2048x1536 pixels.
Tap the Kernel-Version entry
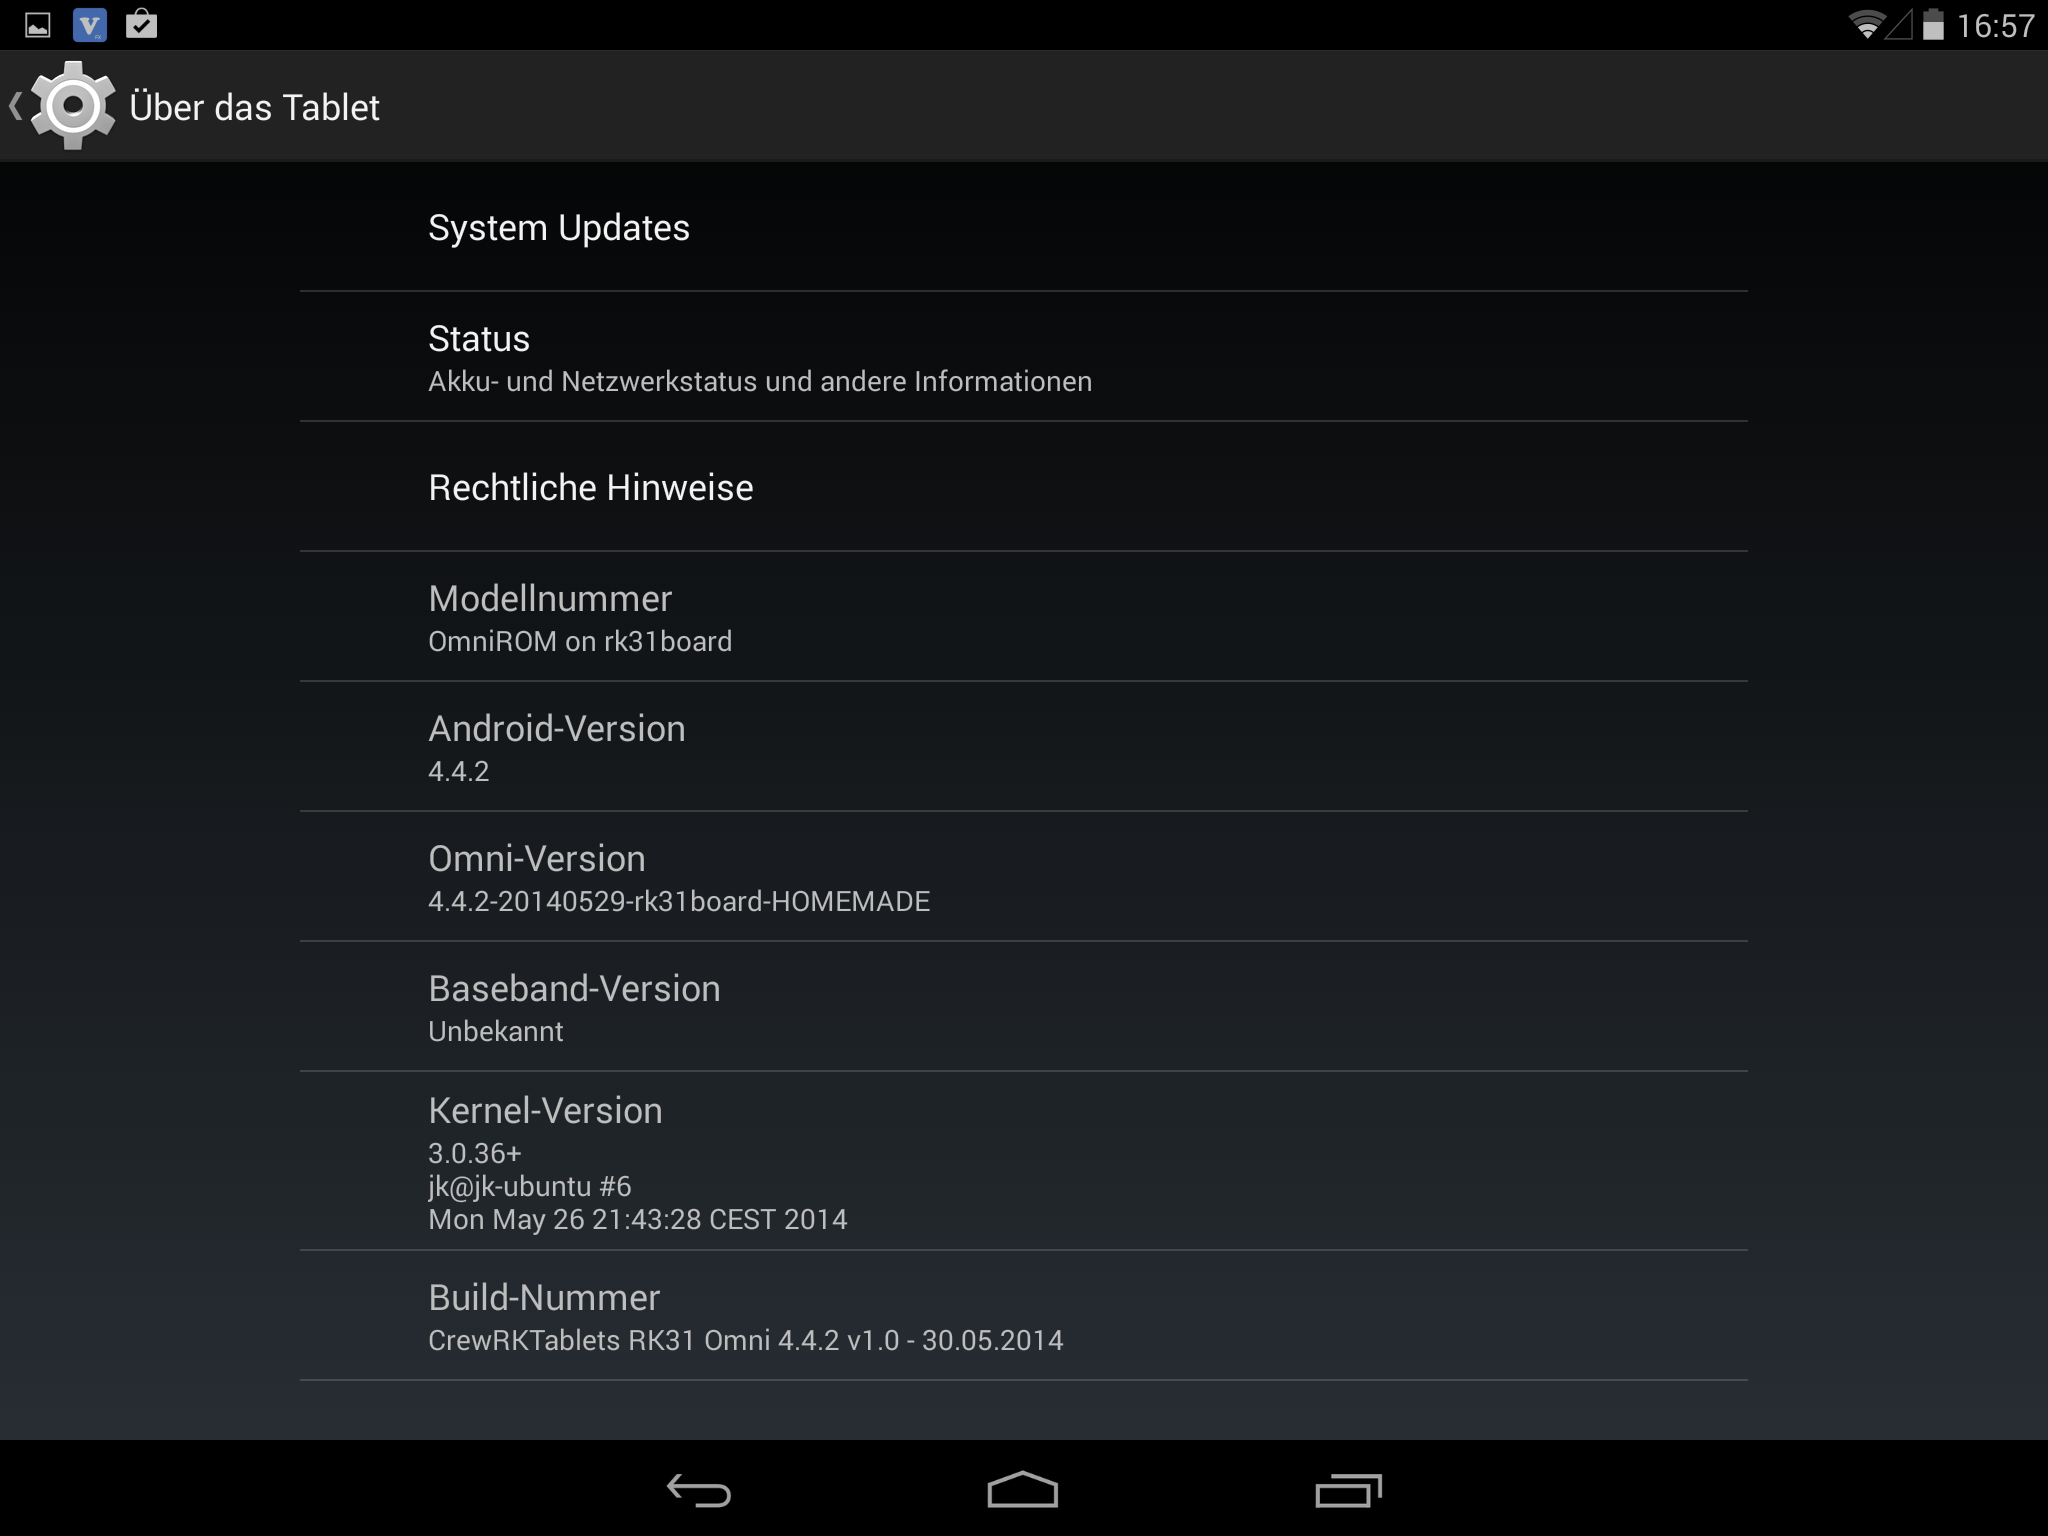click(x=1023, y=1161)
